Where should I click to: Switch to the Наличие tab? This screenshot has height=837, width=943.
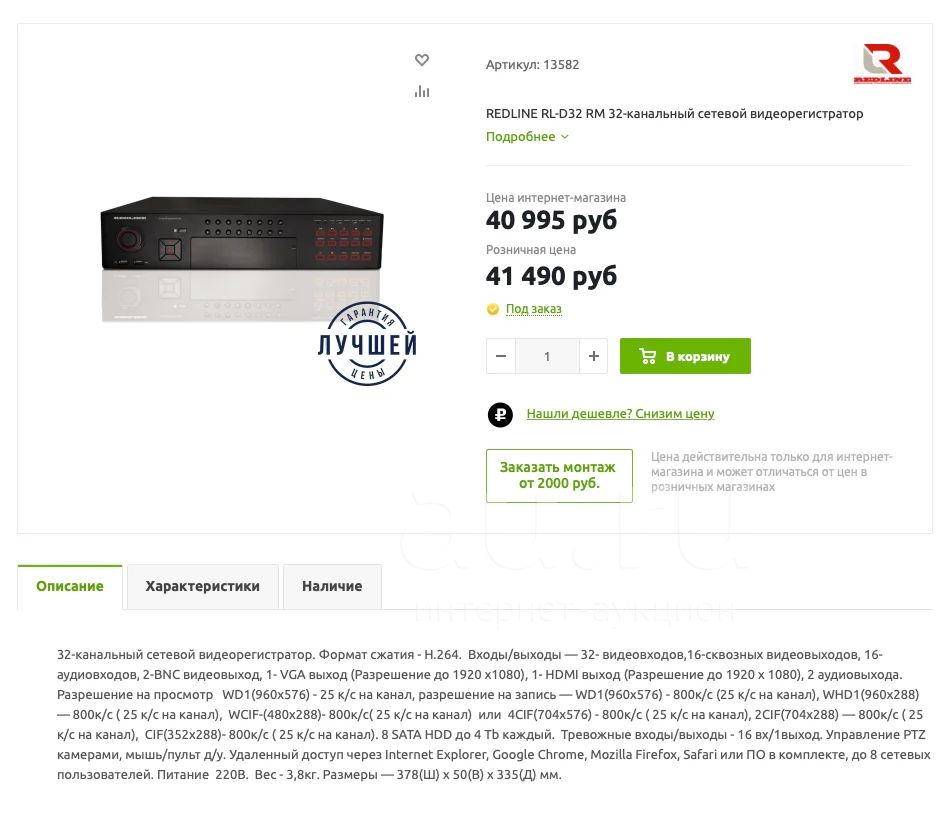coord(332,587)
